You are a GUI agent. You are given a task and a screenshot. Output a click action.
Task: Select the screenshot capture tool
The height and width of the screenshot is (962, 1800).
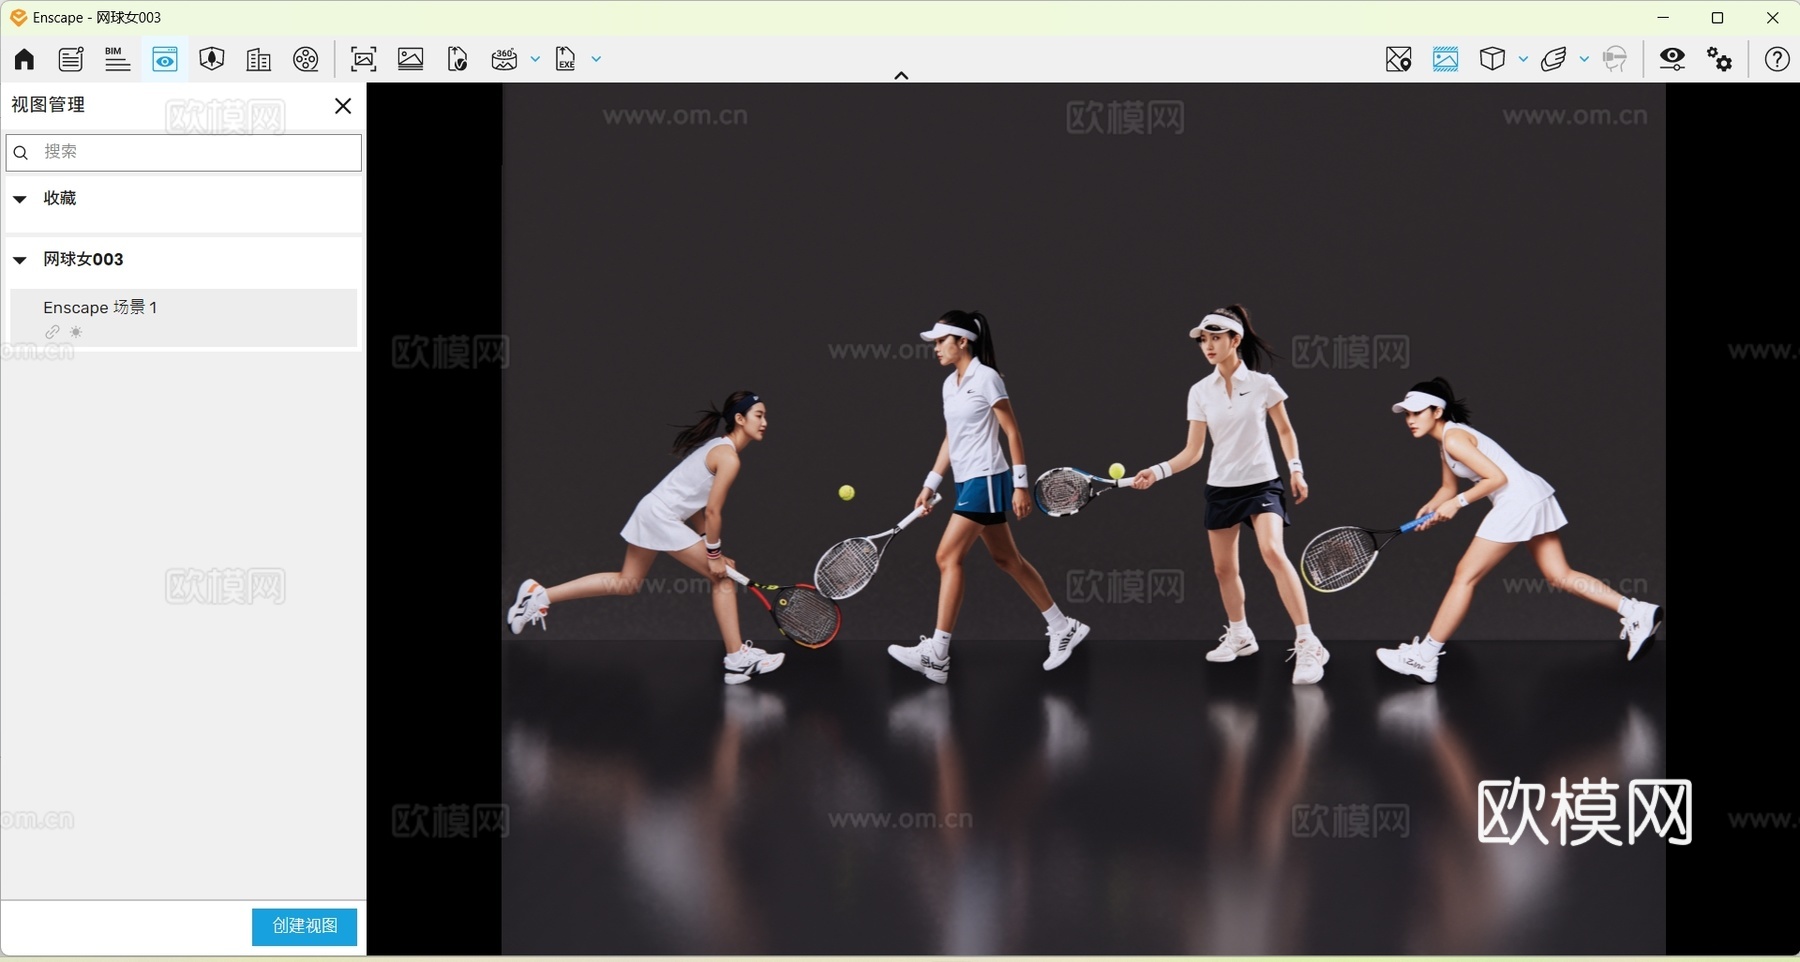click(364, 59)
